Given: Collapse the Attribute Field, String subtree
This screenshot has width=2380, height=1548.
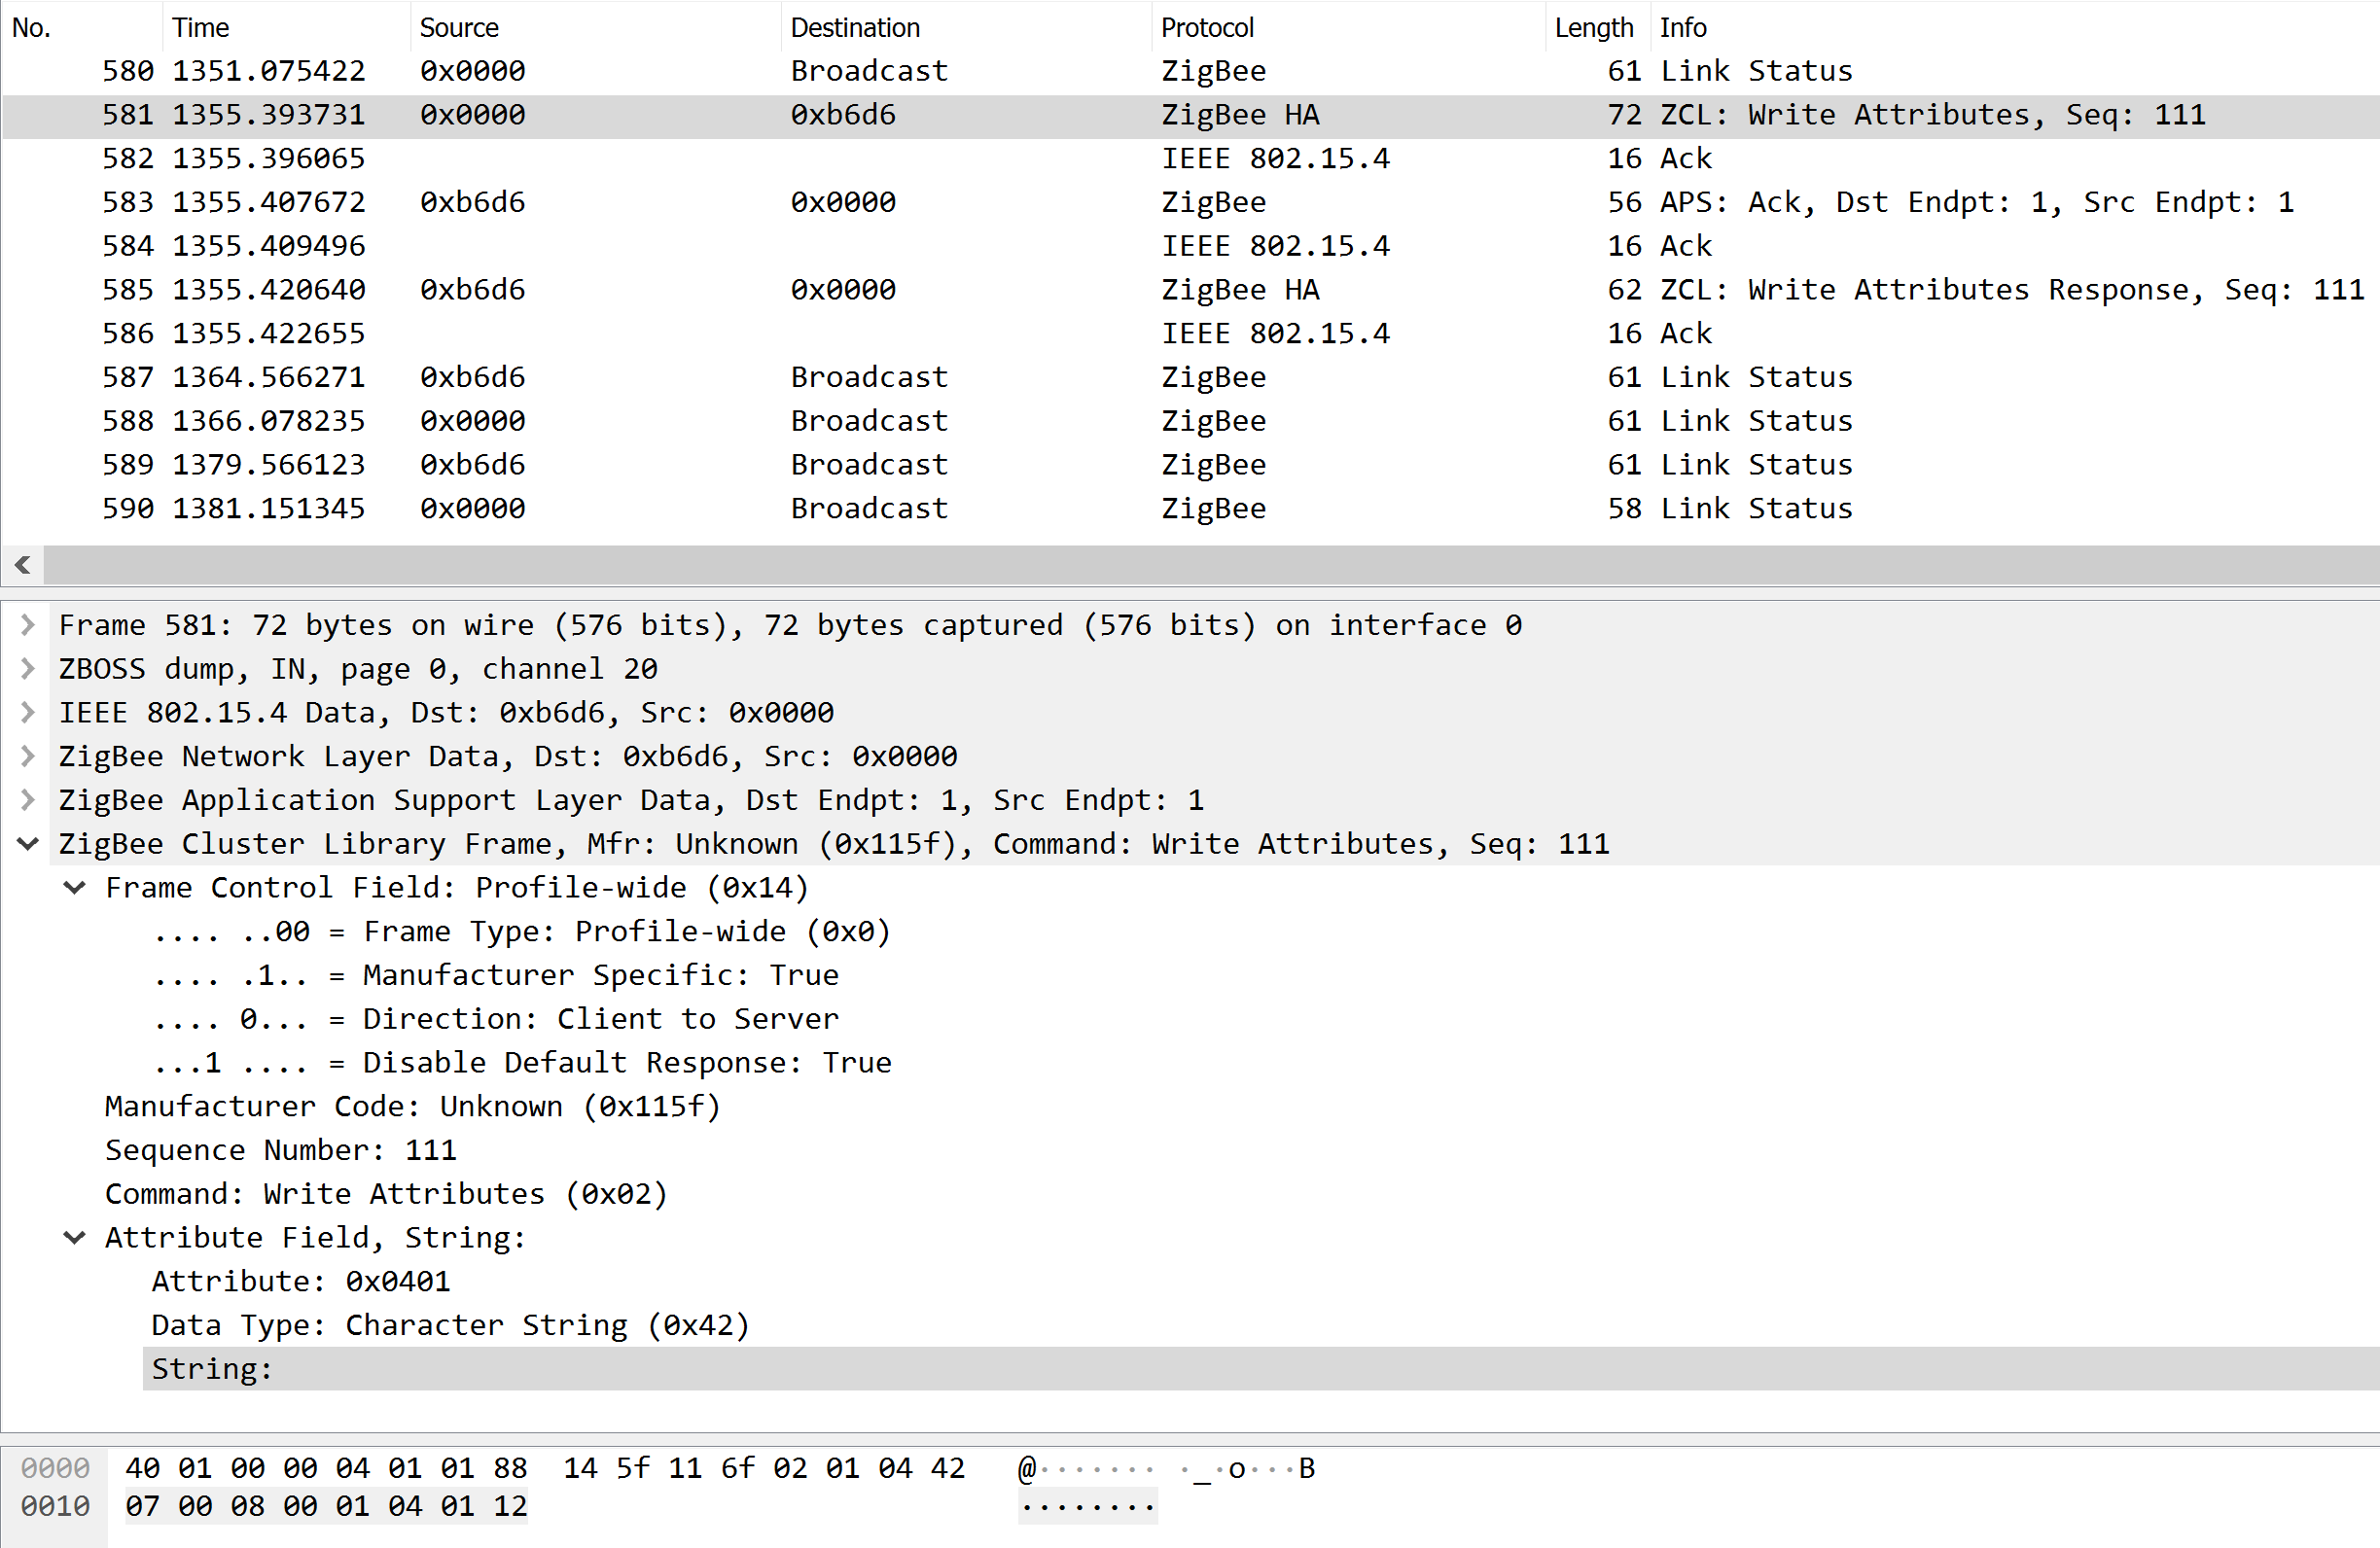Looking at the screenshot, I should tap(75, 1238).
